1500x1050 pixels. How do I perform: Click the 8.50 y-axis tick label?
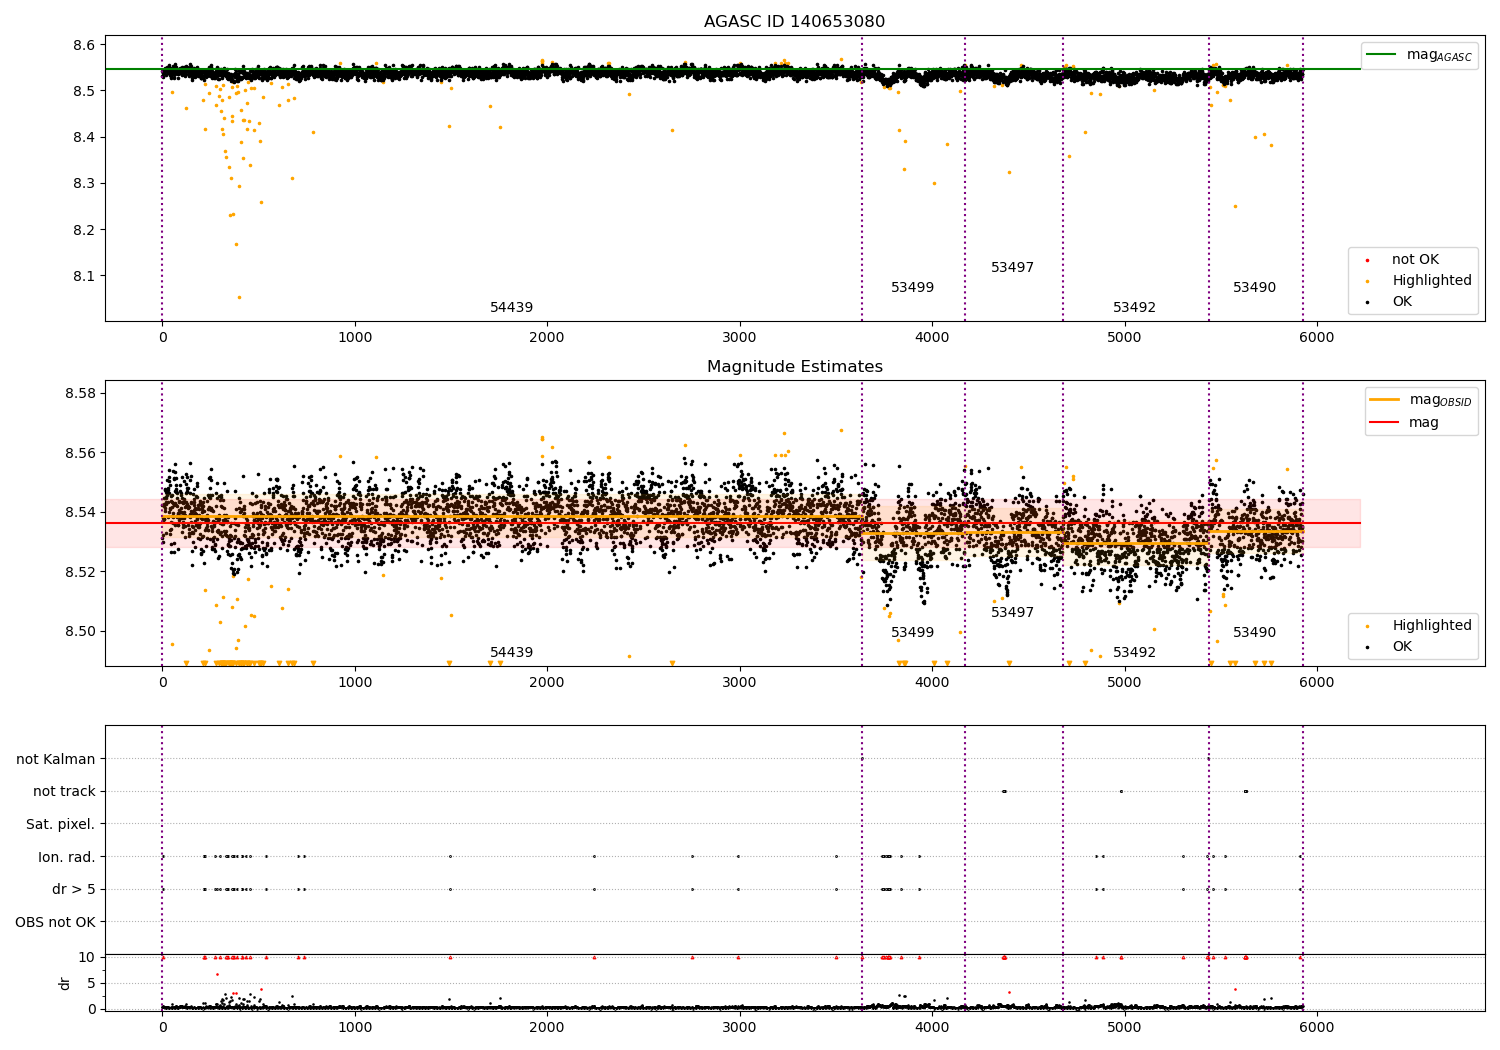81,631
